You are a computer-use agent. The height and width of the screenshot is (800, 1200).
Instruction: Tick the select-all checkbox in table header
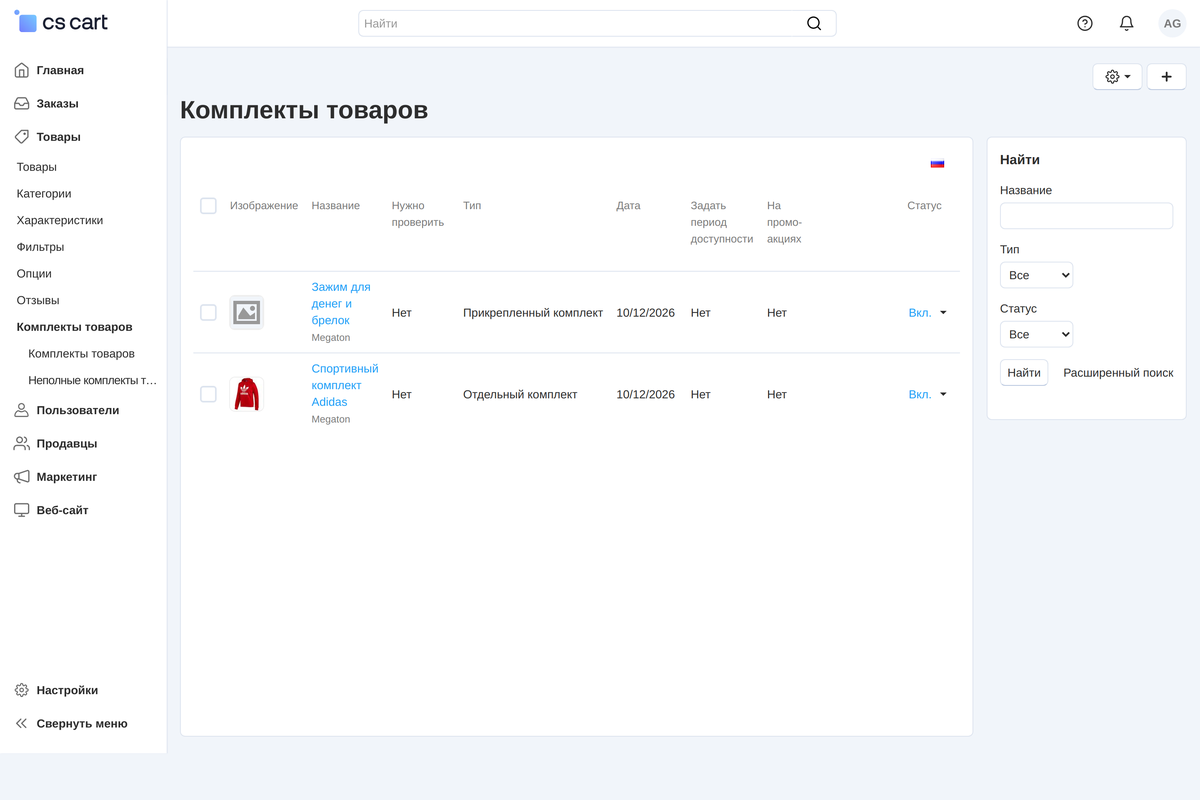208,206
